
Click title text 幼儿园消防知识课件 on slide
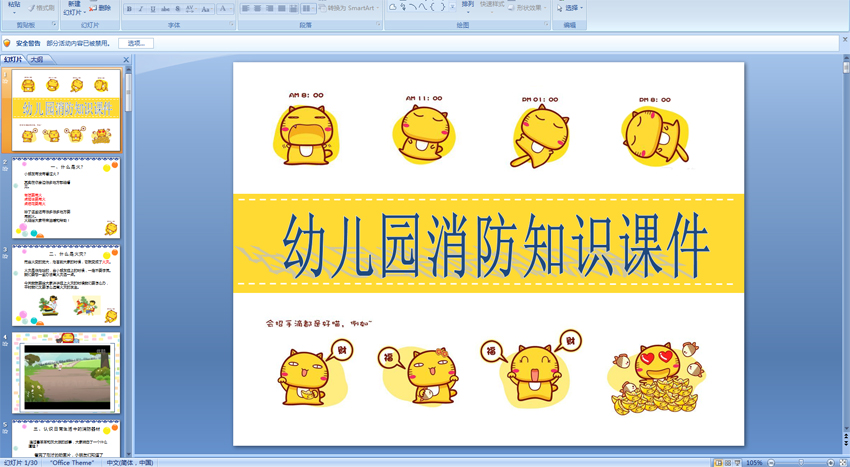pos(495,246)
